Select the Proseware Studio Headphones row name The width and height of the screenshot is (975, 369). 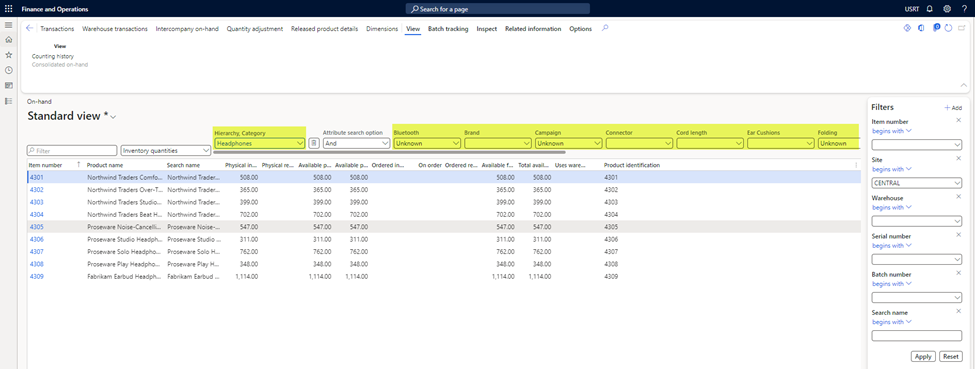(124, 240)
